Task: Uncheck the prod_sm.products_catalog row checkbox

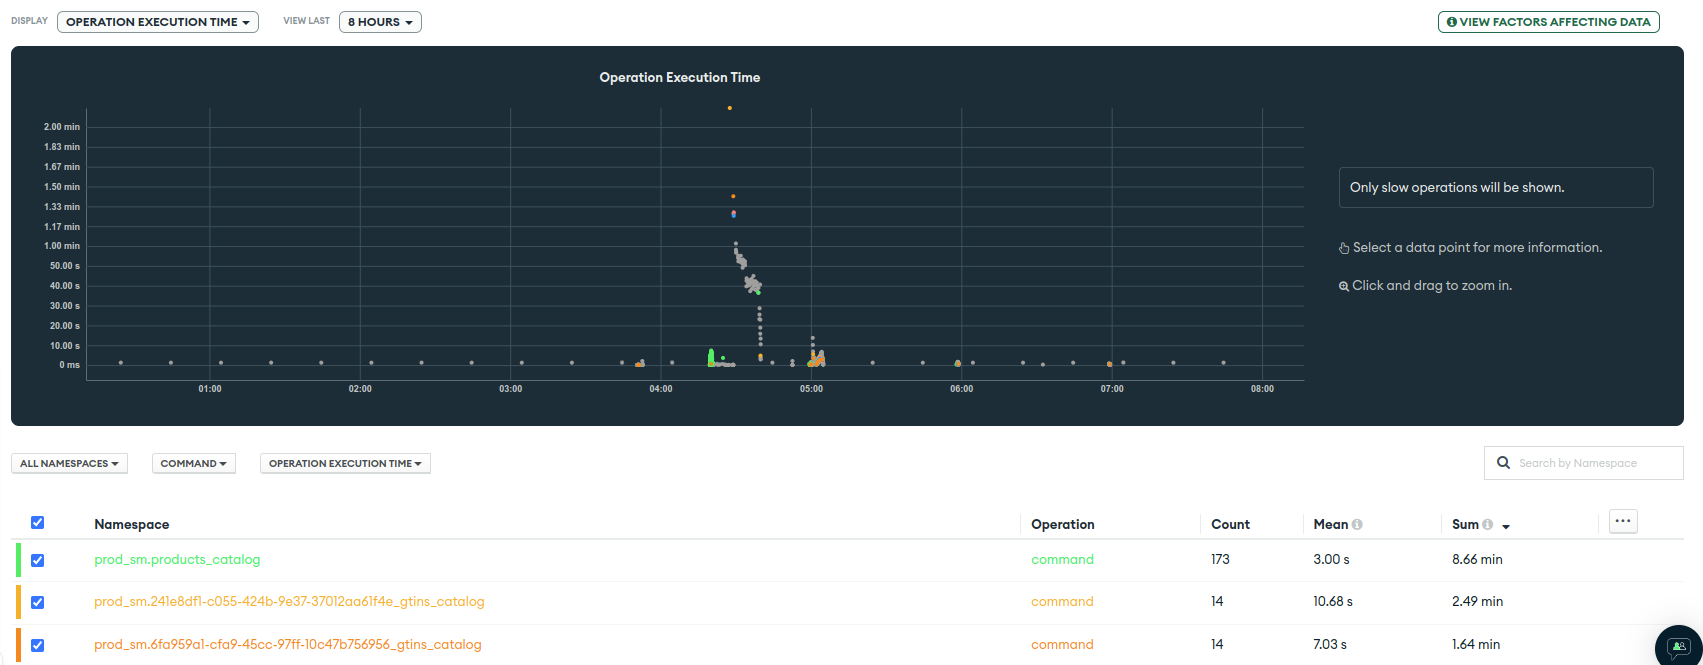Action: pos(38,560)
